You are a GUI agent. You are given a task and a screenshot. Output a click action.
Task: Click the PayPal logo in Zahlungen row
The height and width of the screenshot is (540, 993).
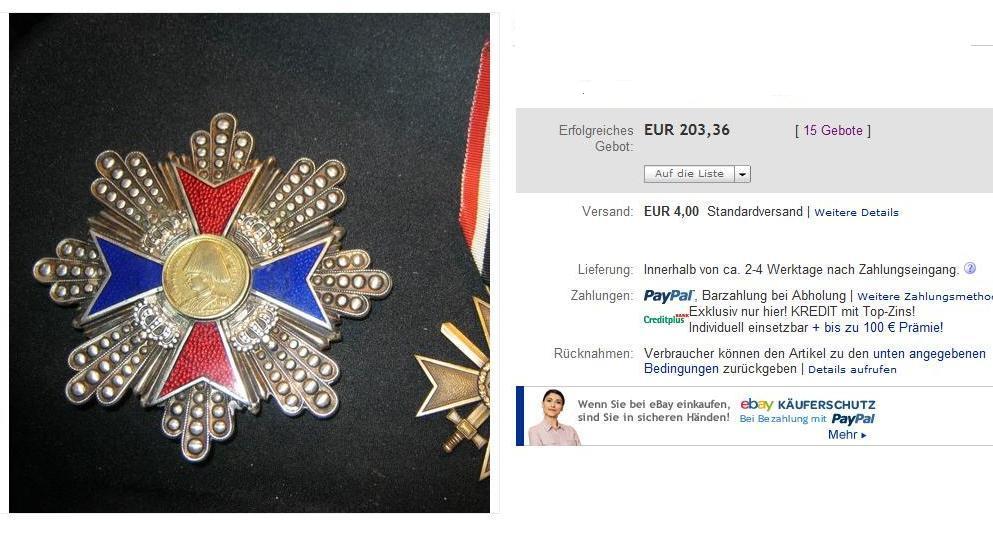(669, 296)
